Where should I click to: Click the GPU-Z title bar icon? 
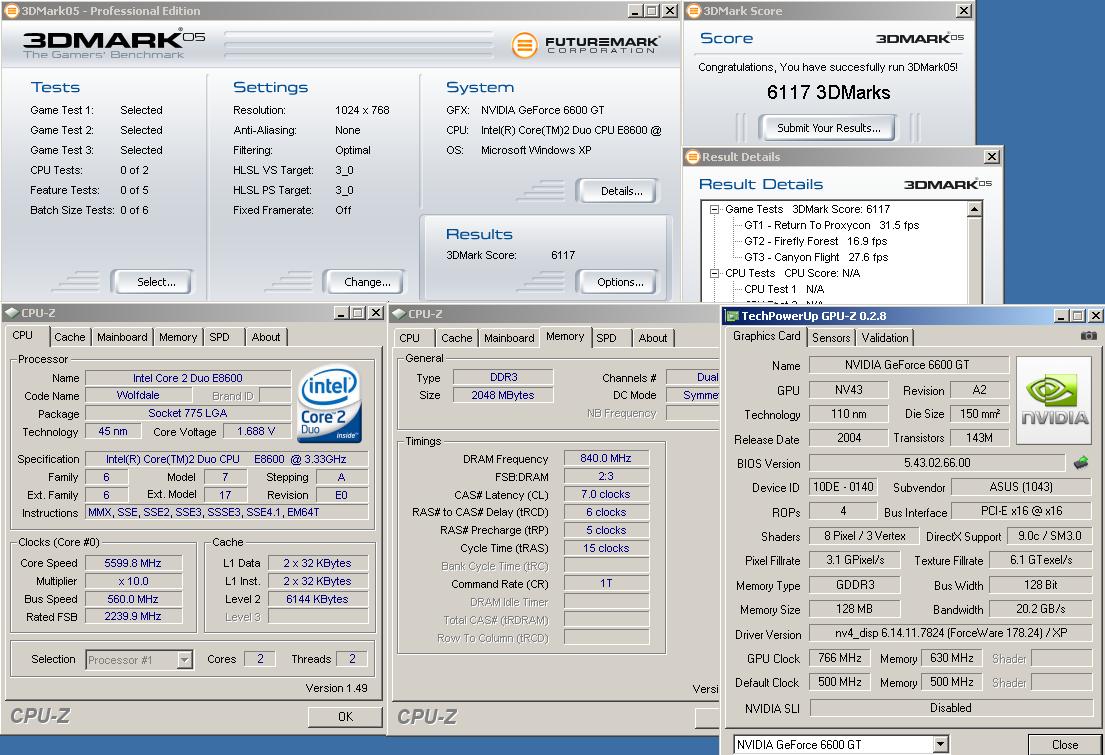pyautogui.click(x=732, y=316)
